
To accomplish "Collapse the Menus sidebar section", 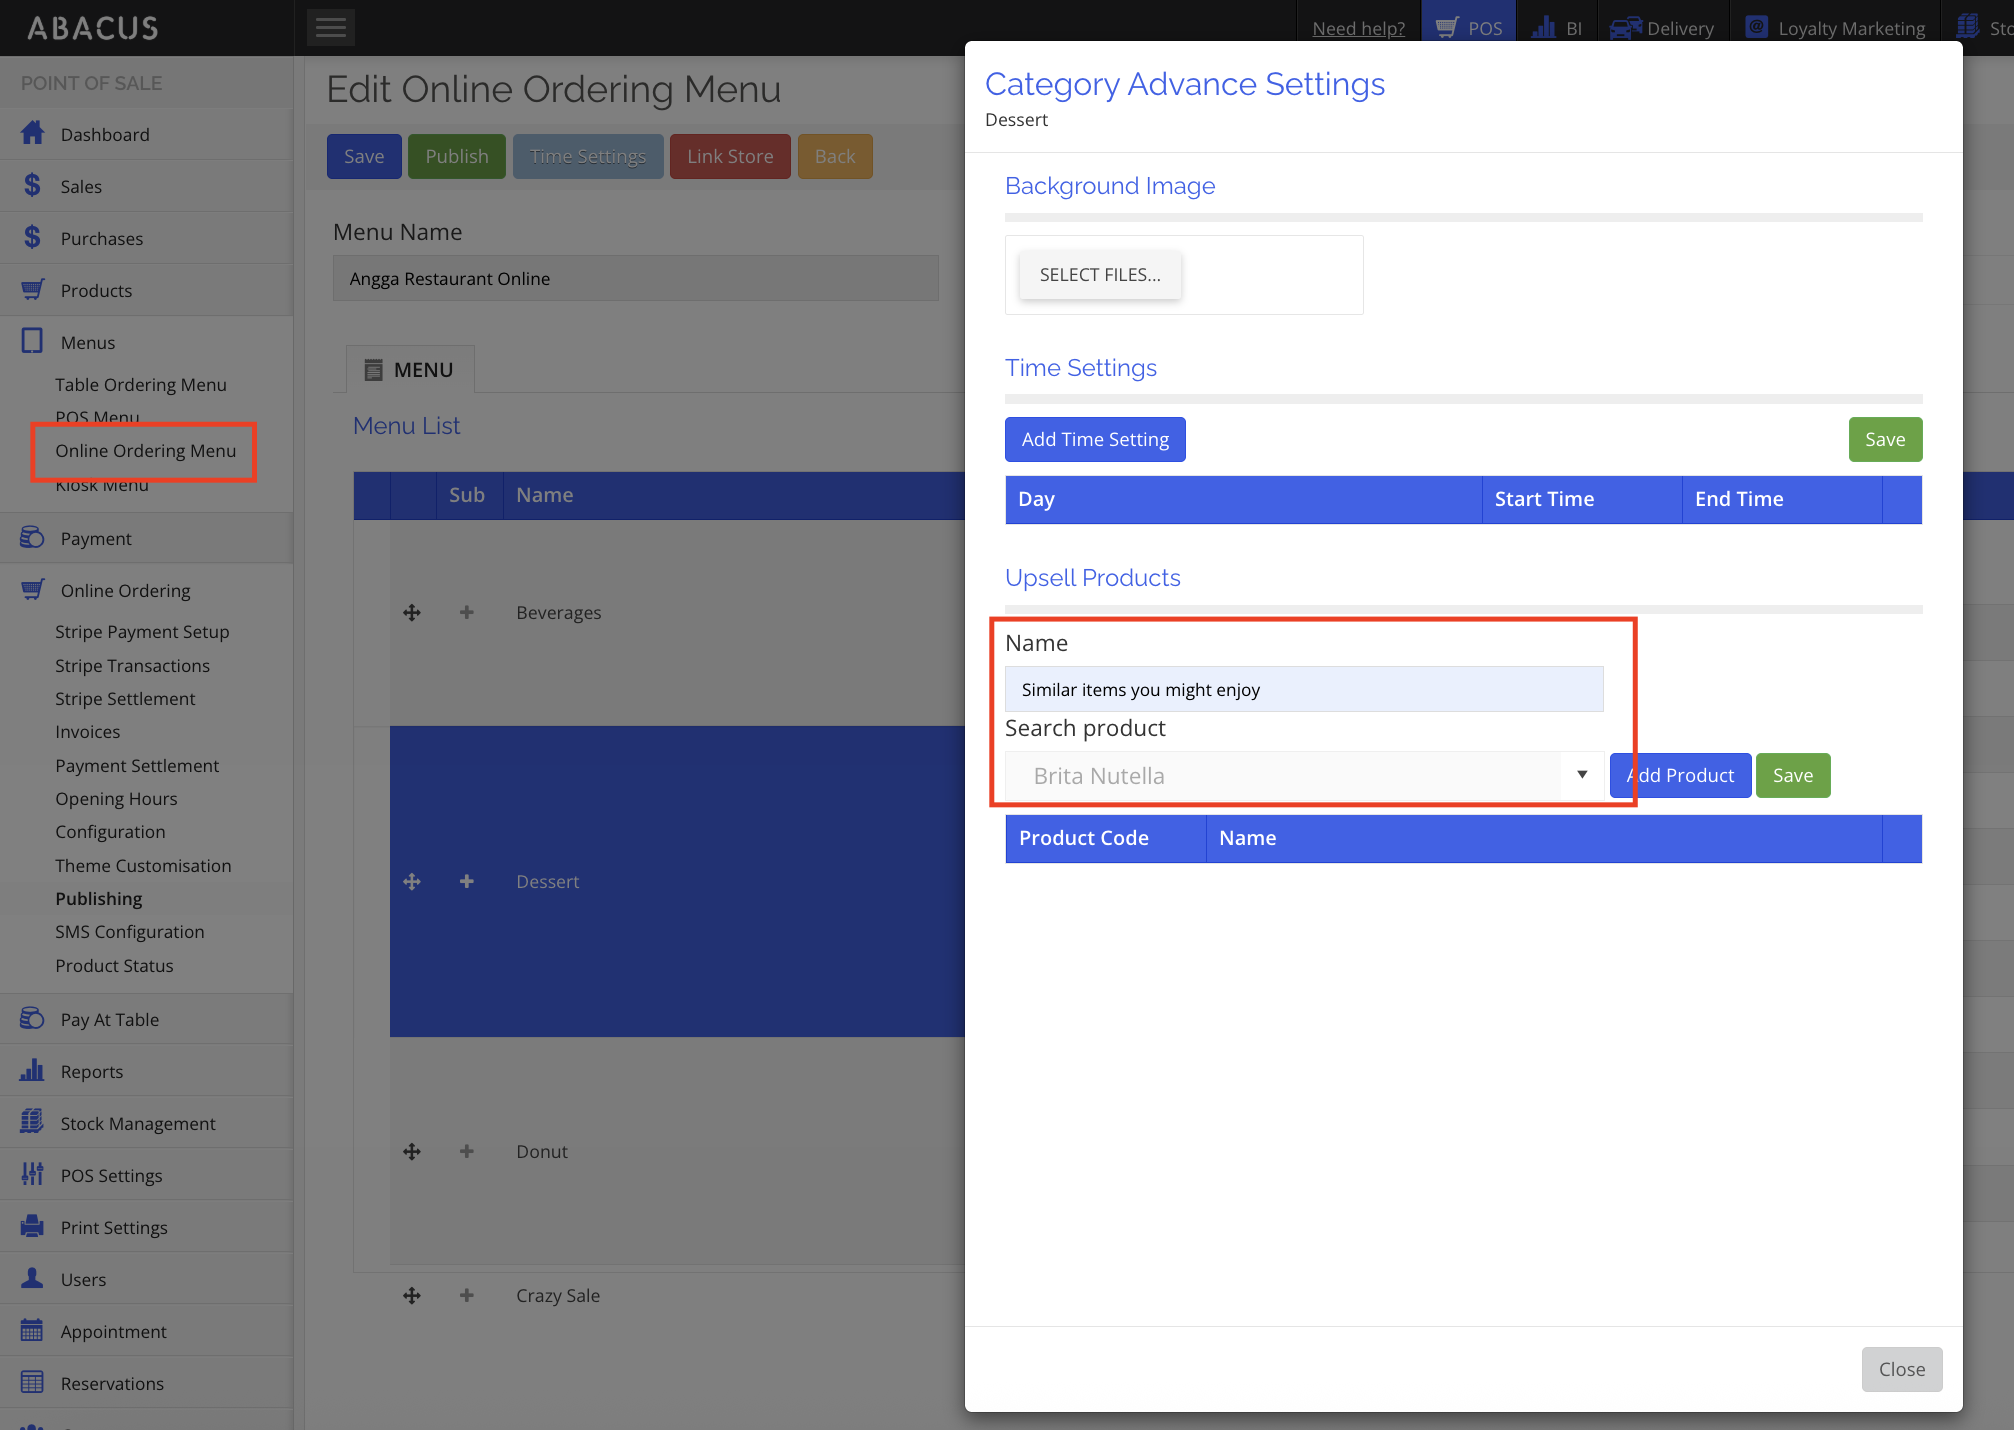I will pyautogui.click(x=88, y=342).
